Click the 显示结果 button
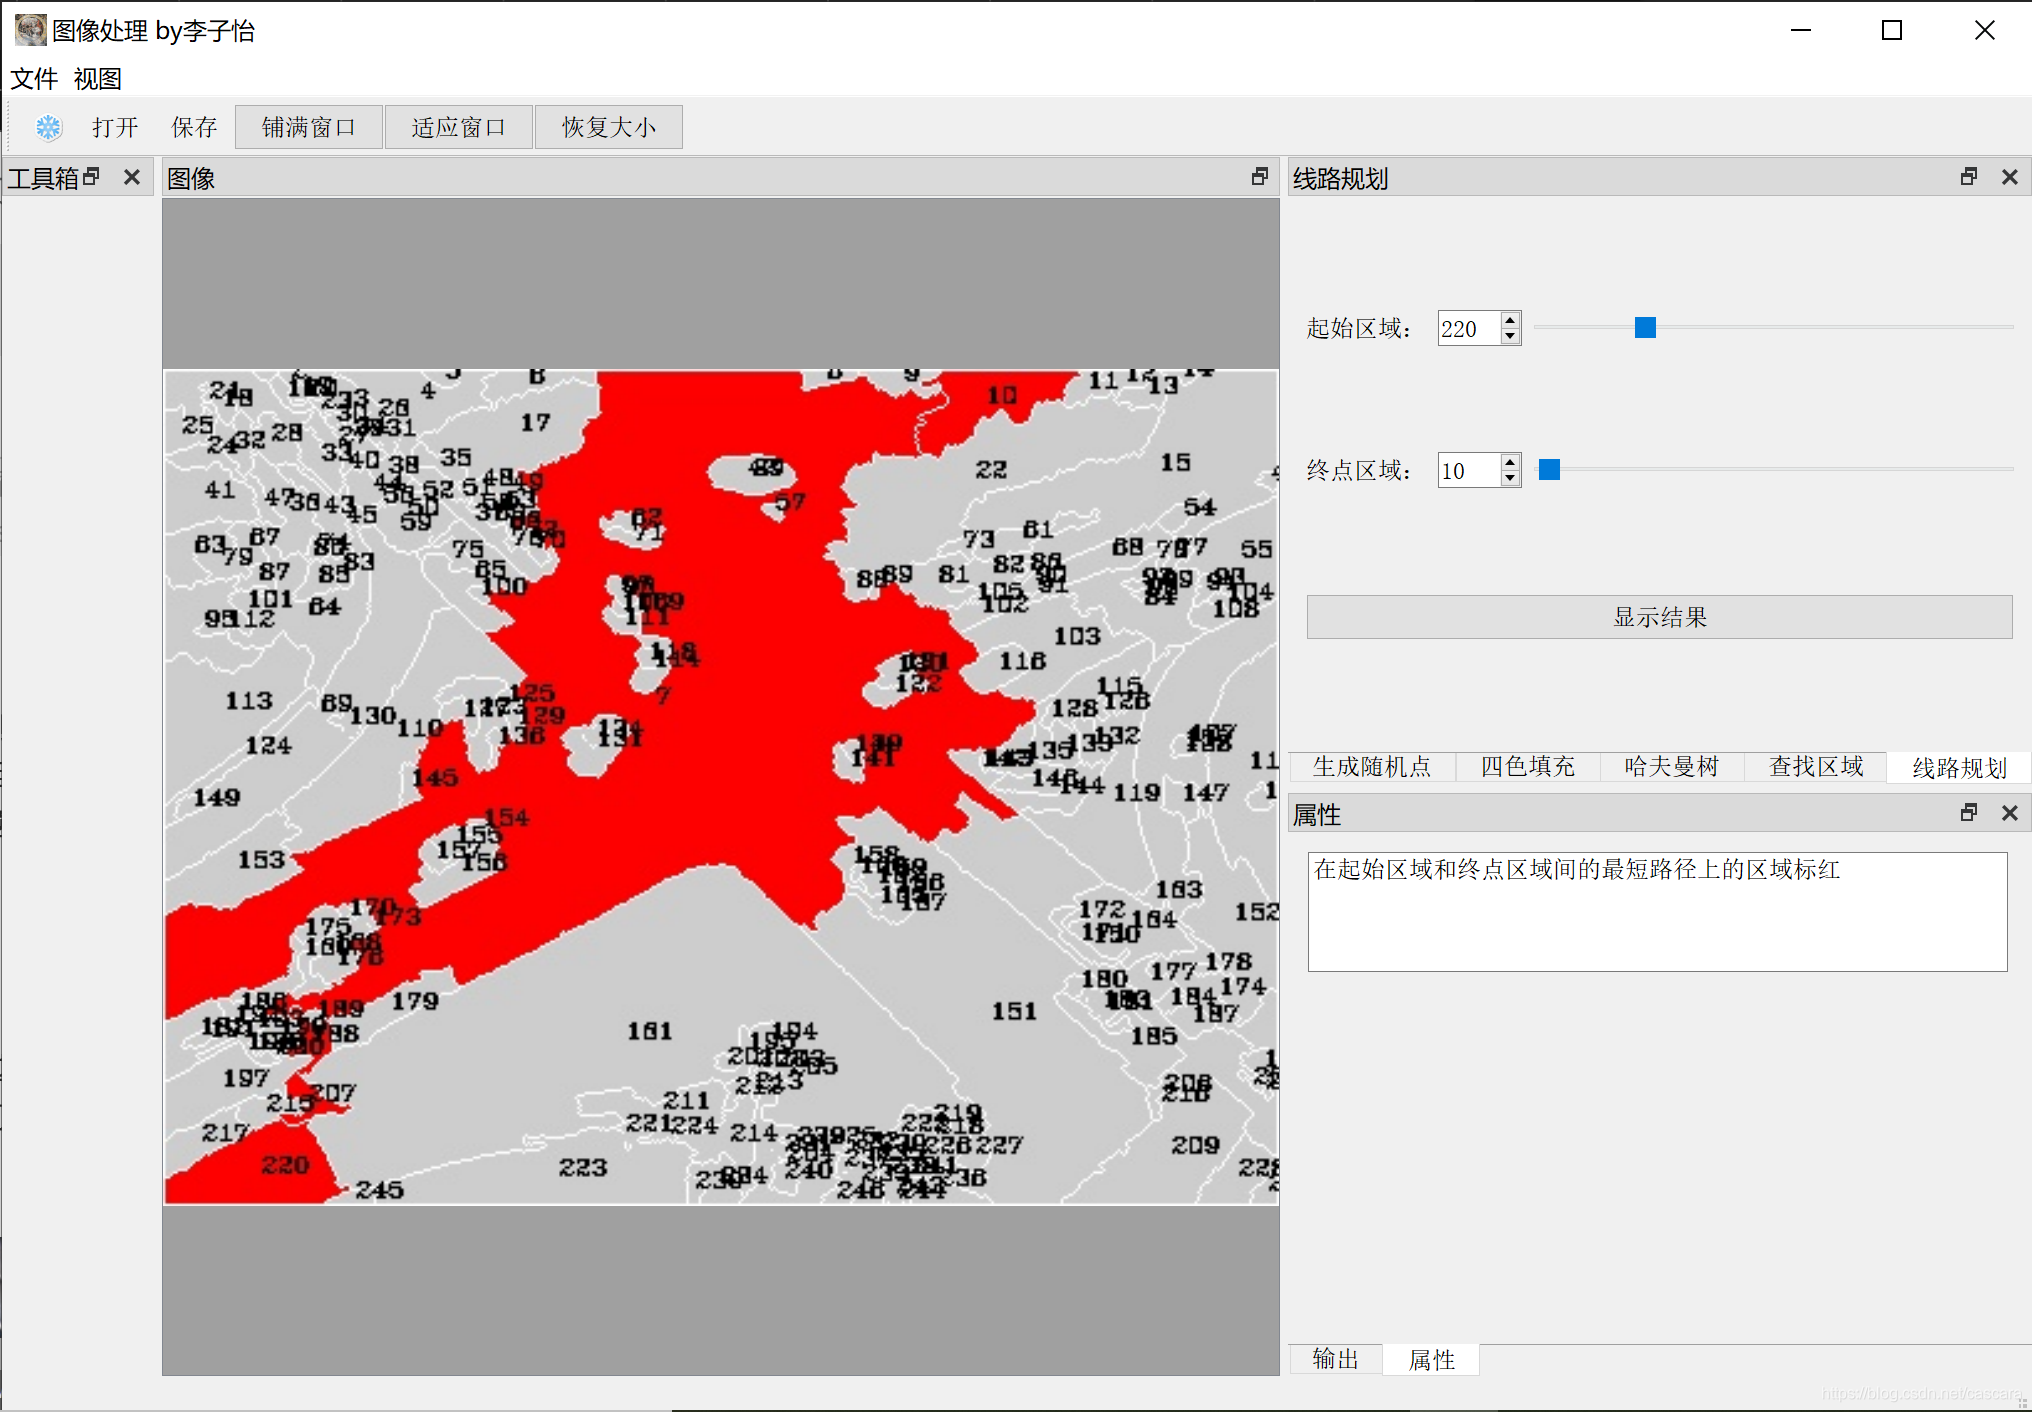This screenshot has width=2032, height=1412. tap(1660, 617)
